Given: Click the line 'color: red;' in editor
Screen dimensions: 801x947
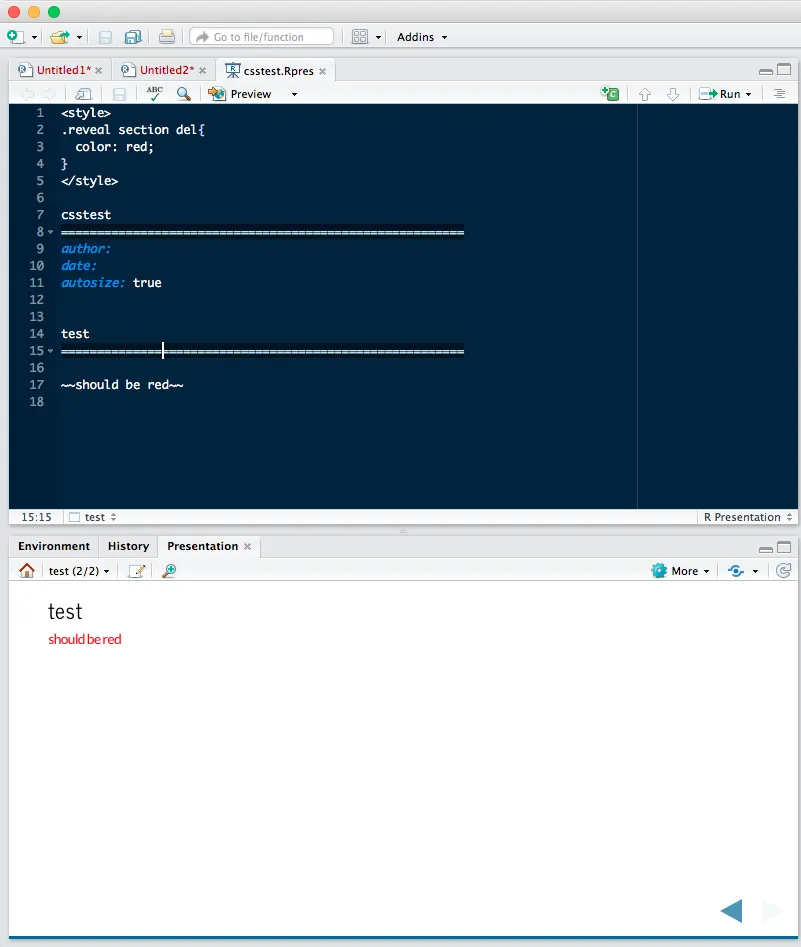Looking at the screenshot, I should coord(114,147).
